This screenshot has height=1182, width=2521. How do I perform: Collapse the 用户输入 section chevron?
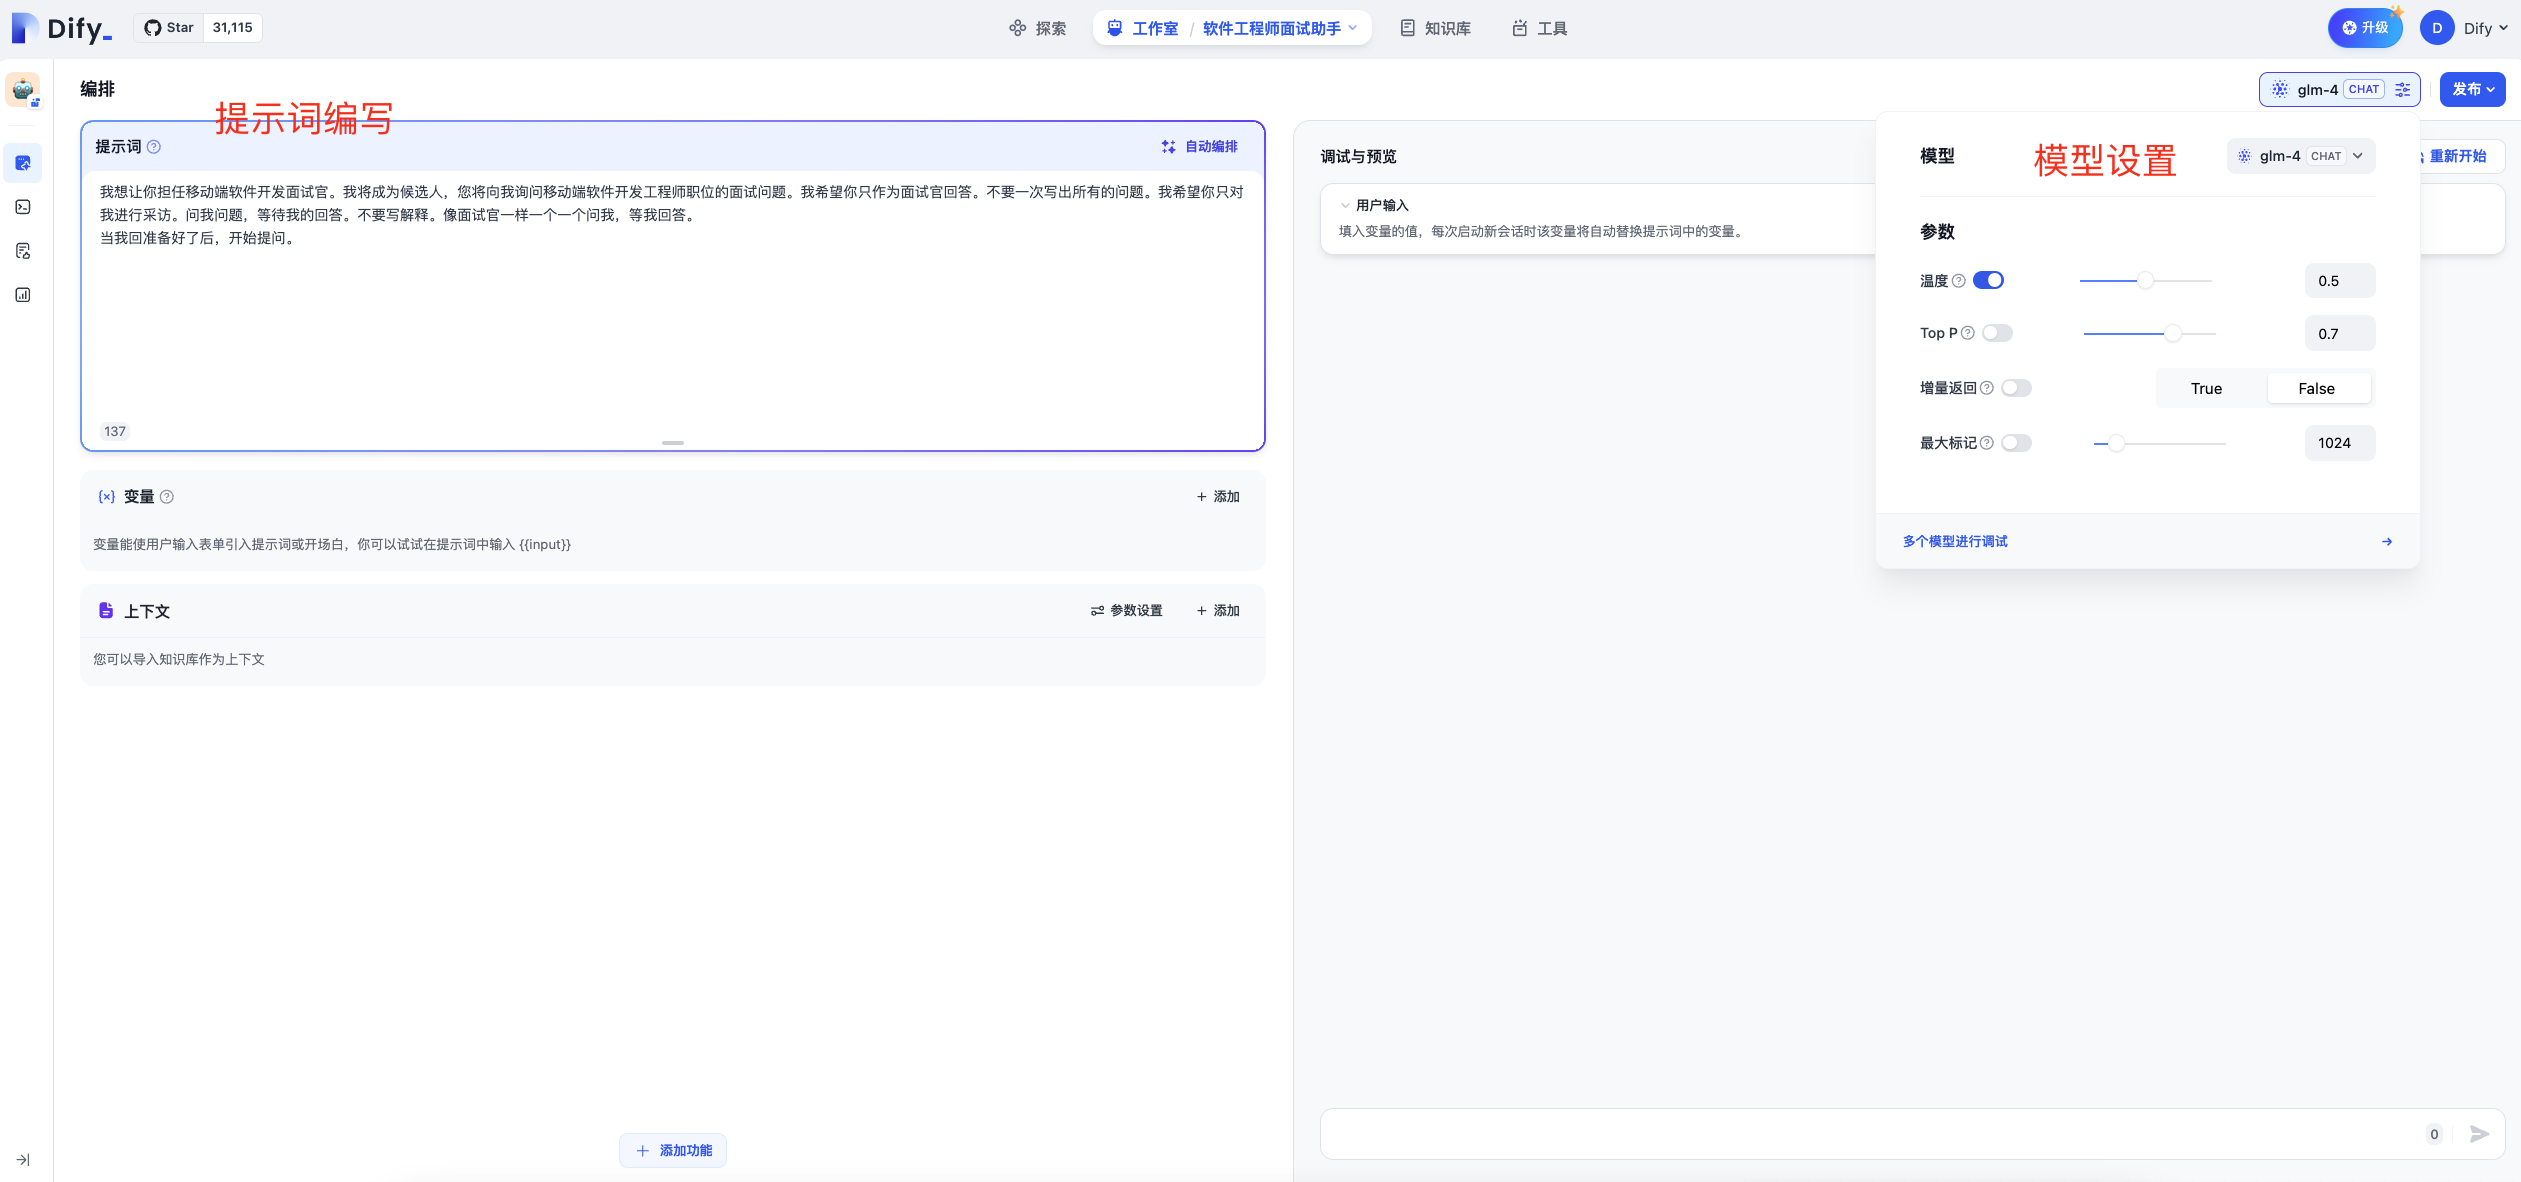click(x=1345, y=206)
